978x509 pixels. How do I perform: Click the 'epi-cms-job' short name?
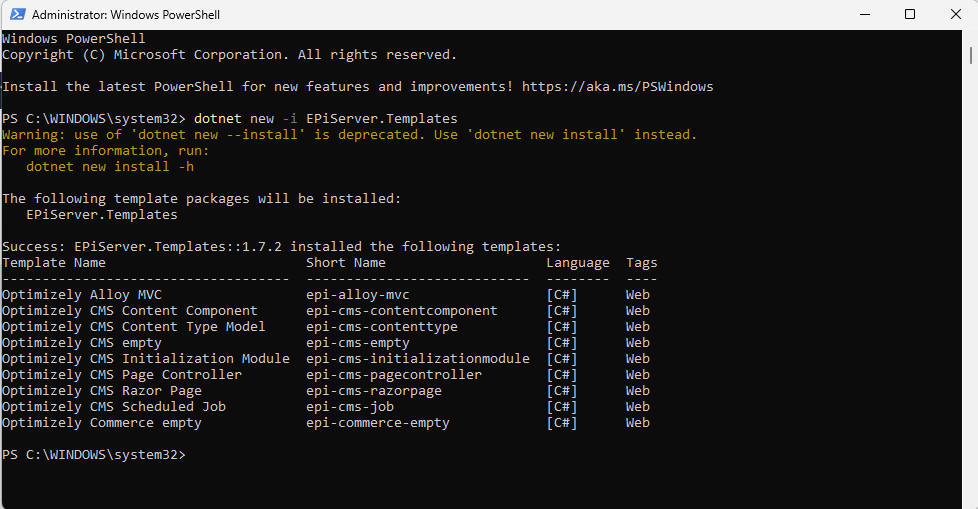350,407
